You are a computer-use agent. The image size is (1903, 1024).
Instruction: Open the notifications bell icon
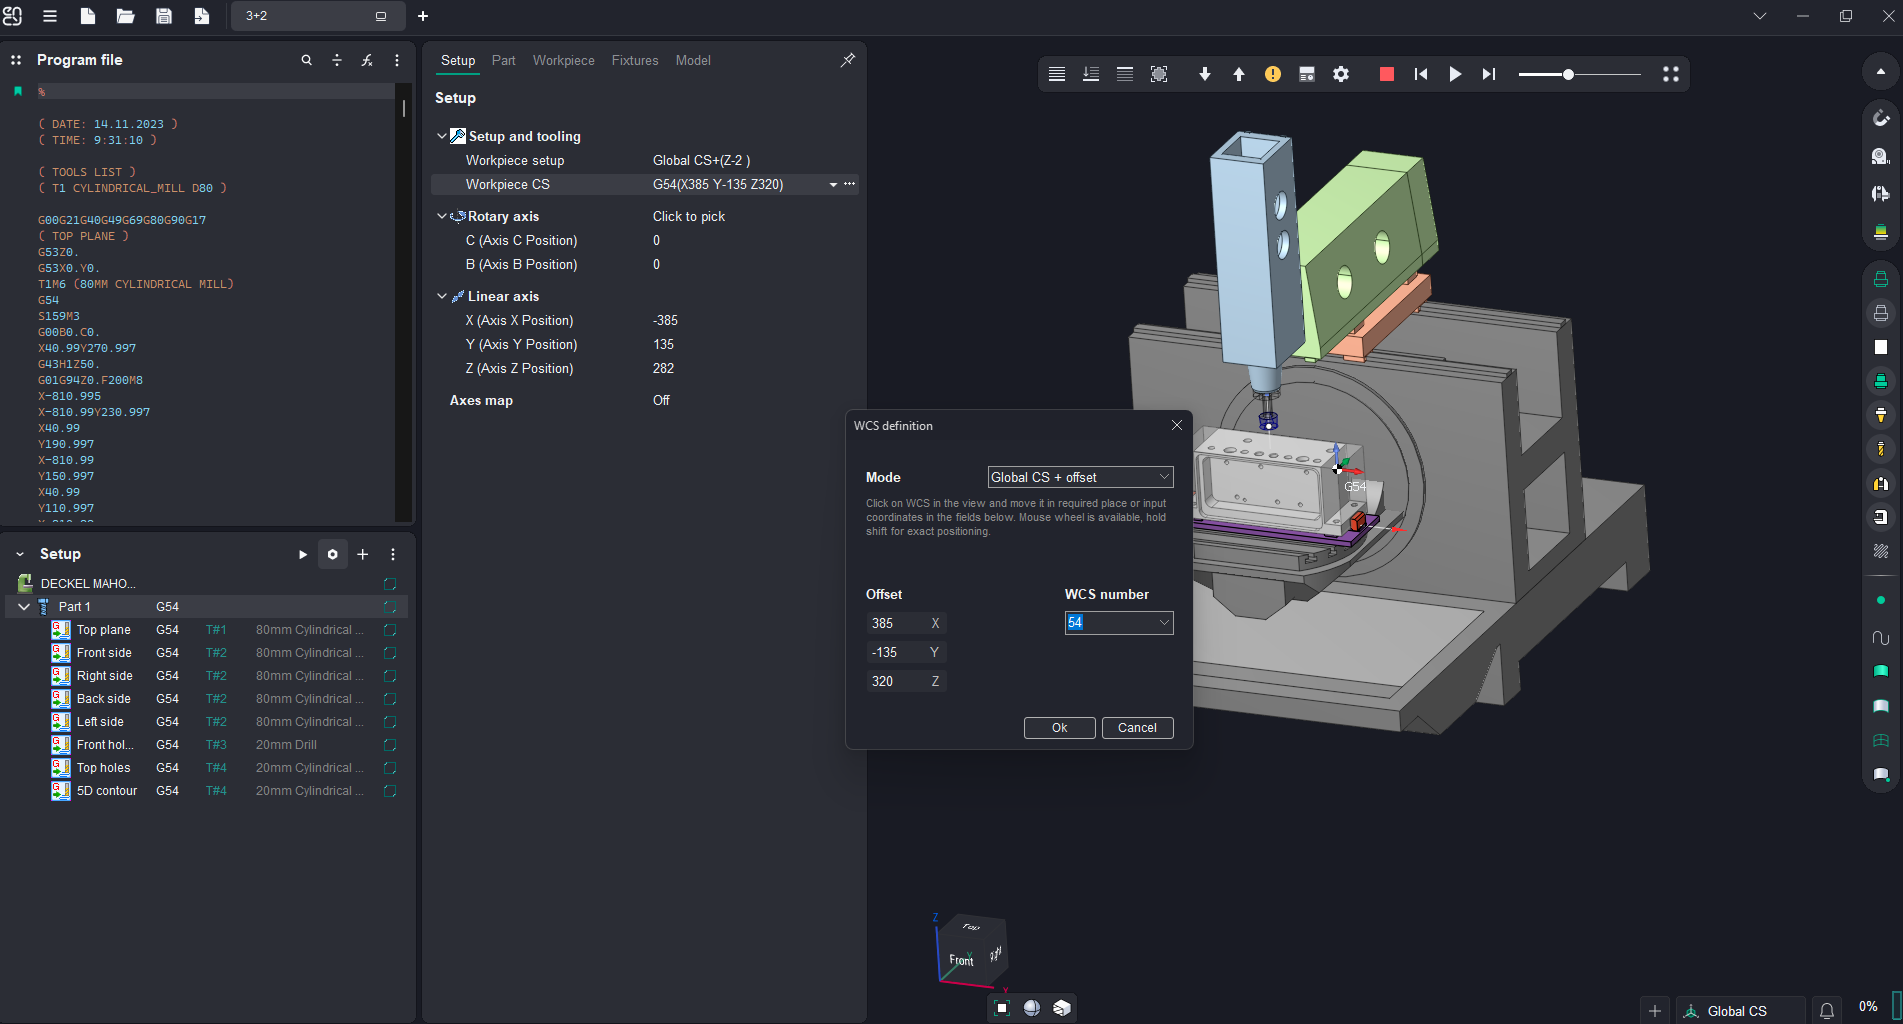tap(1826, 1011)
